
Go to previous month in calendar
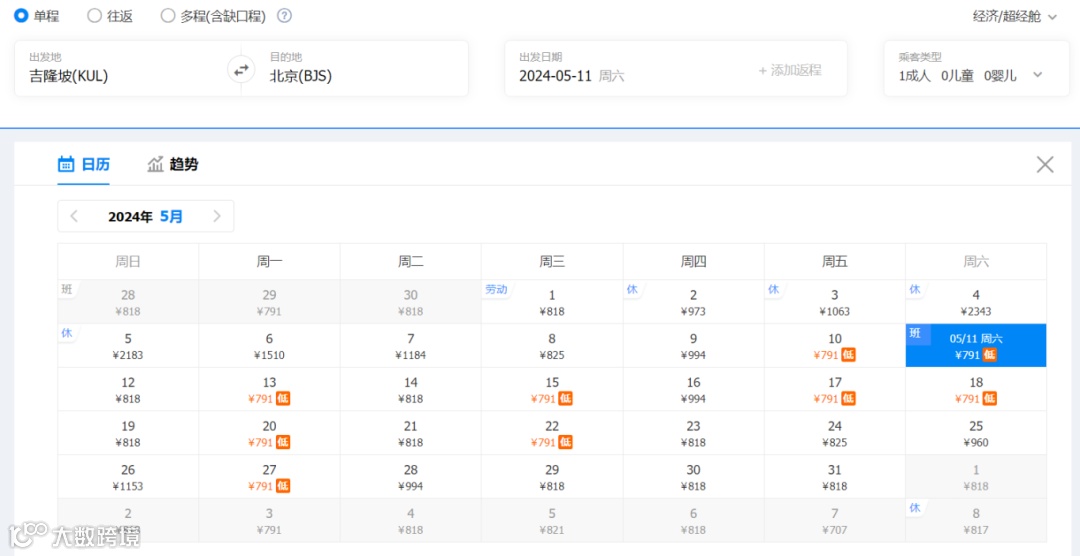coord(74,216)
